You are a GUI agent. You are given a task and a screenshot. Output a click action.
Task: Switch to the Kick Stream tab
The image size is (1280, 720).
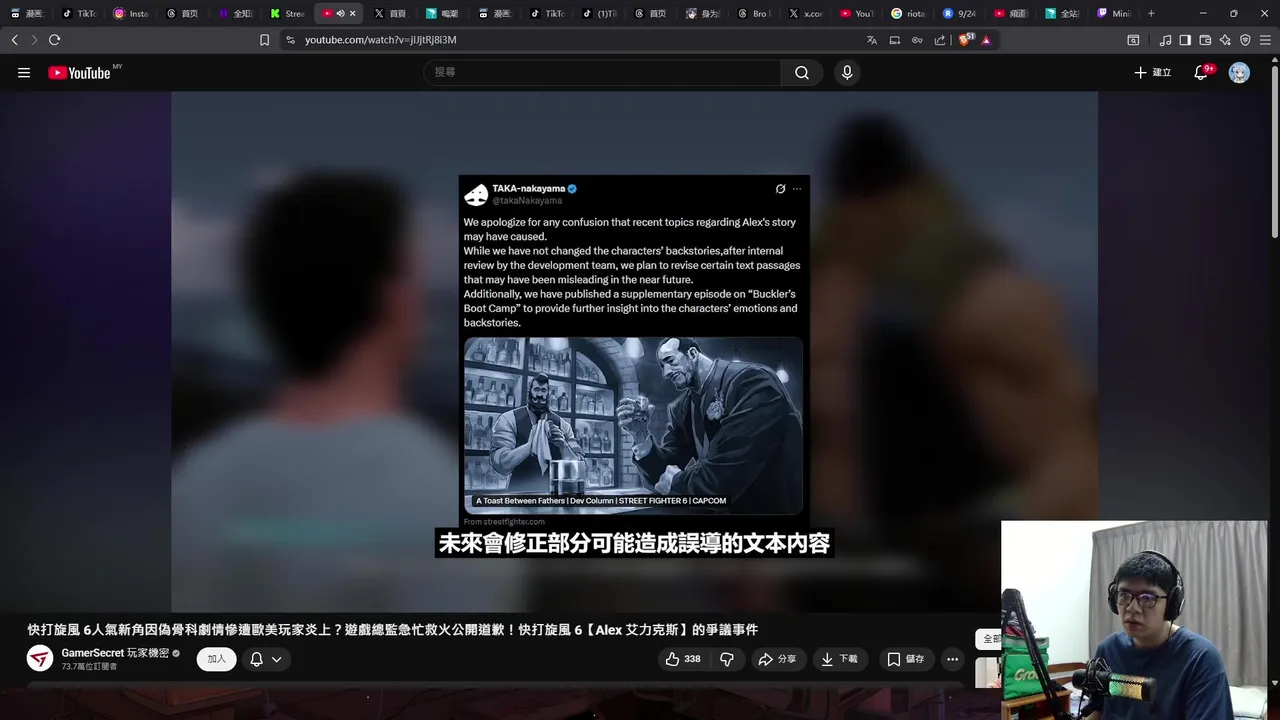point(287,14)
